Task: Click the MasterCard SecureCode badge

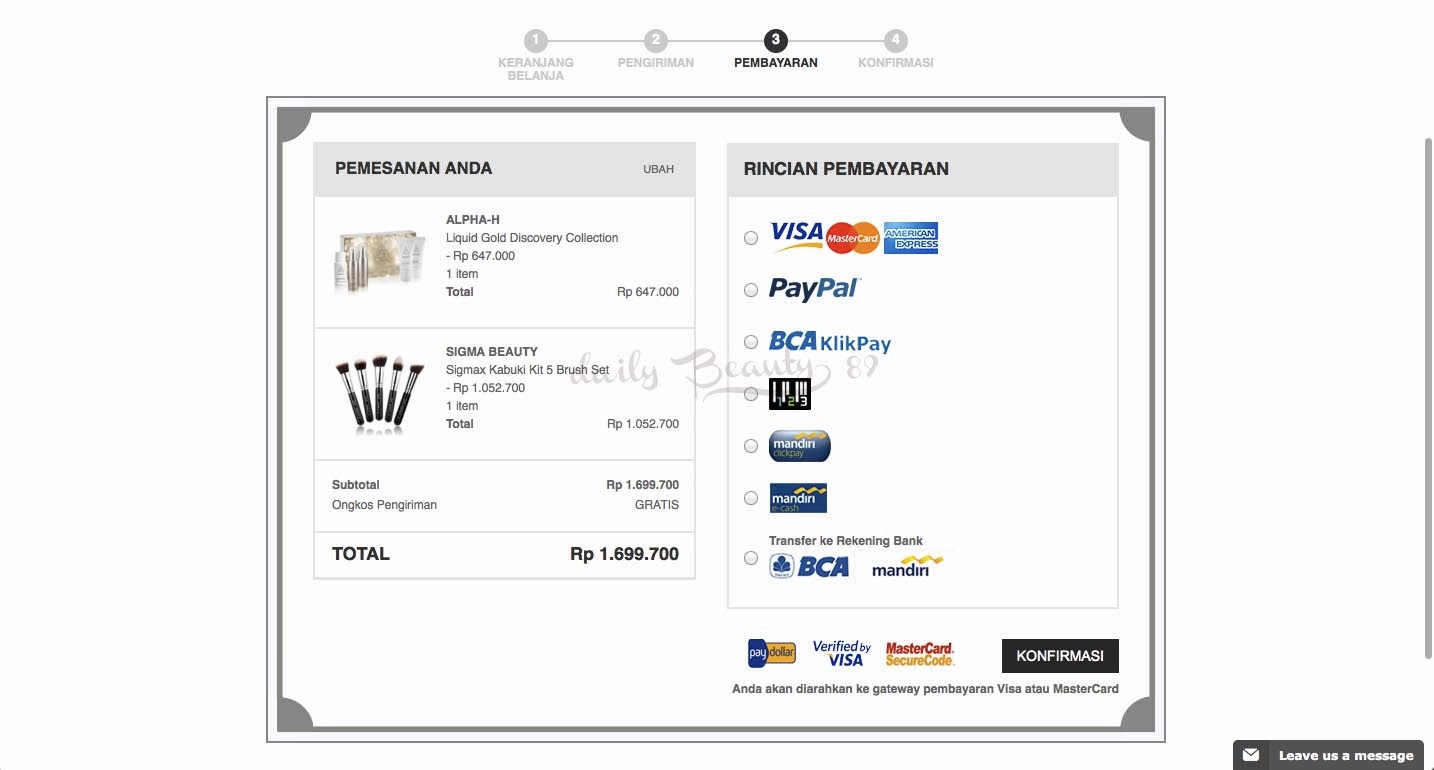Action: 920,654
